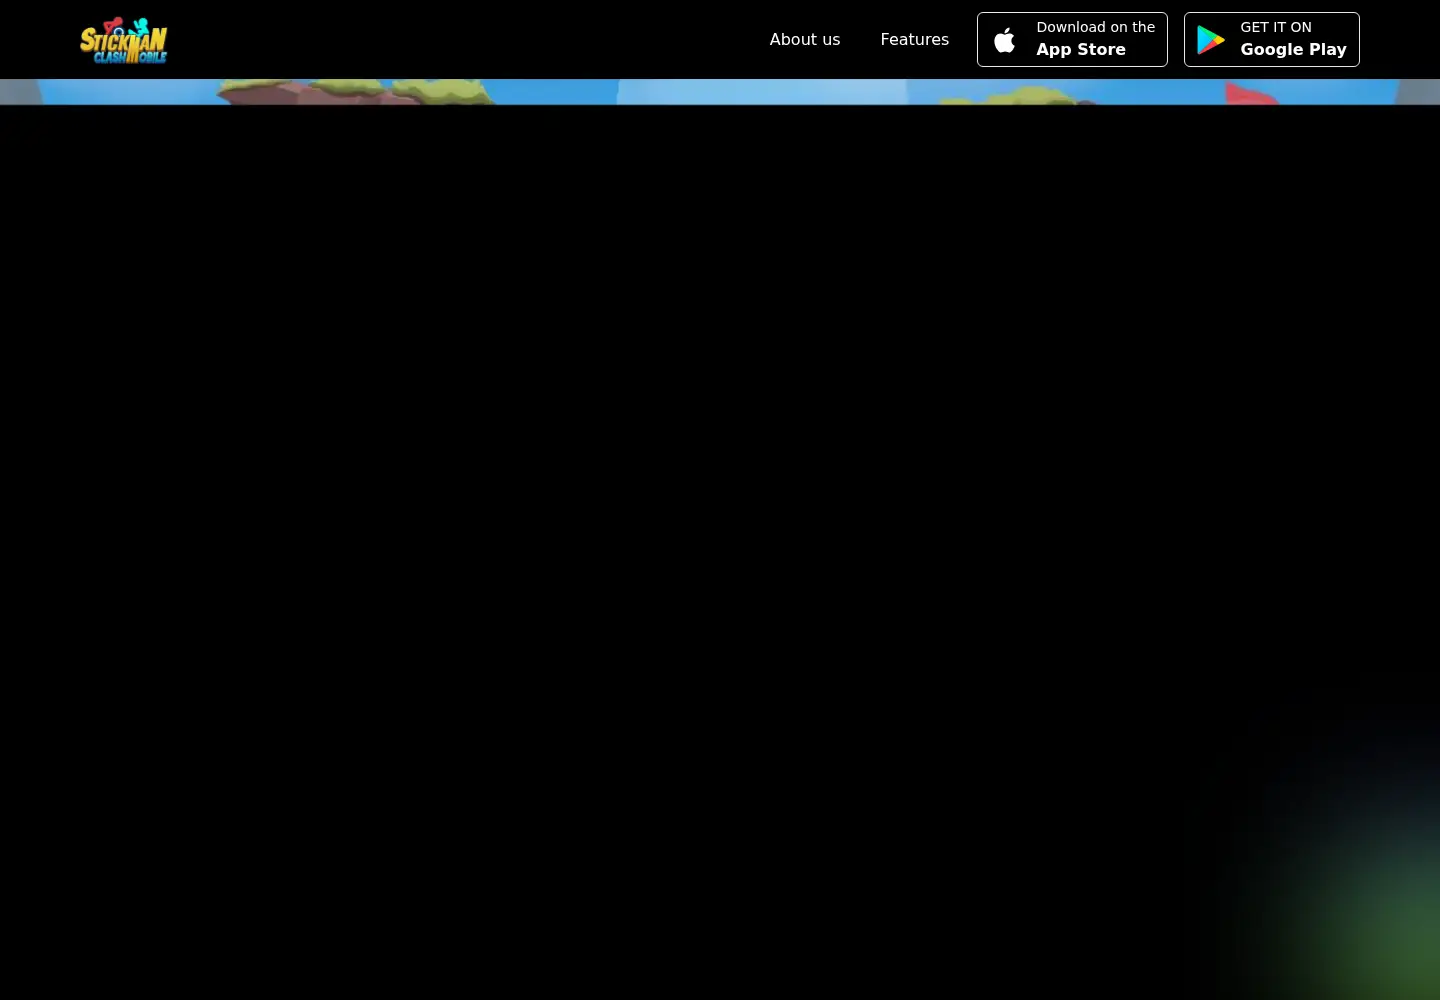
Task: Download on the App Store button
Action: [1072, 40]
